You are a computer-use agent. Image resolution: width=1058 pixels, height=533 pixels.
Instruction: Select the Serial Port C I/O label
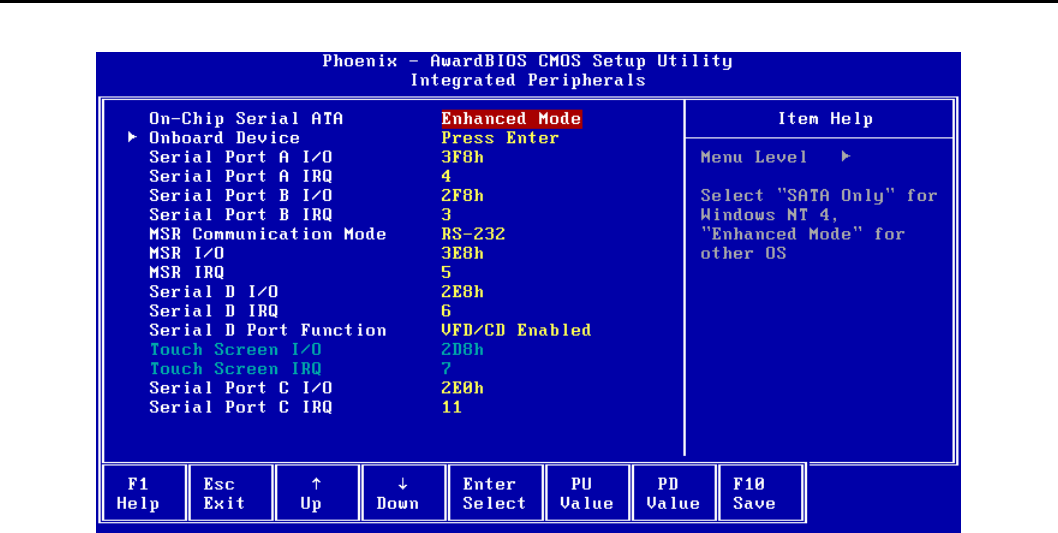[240, 388]
